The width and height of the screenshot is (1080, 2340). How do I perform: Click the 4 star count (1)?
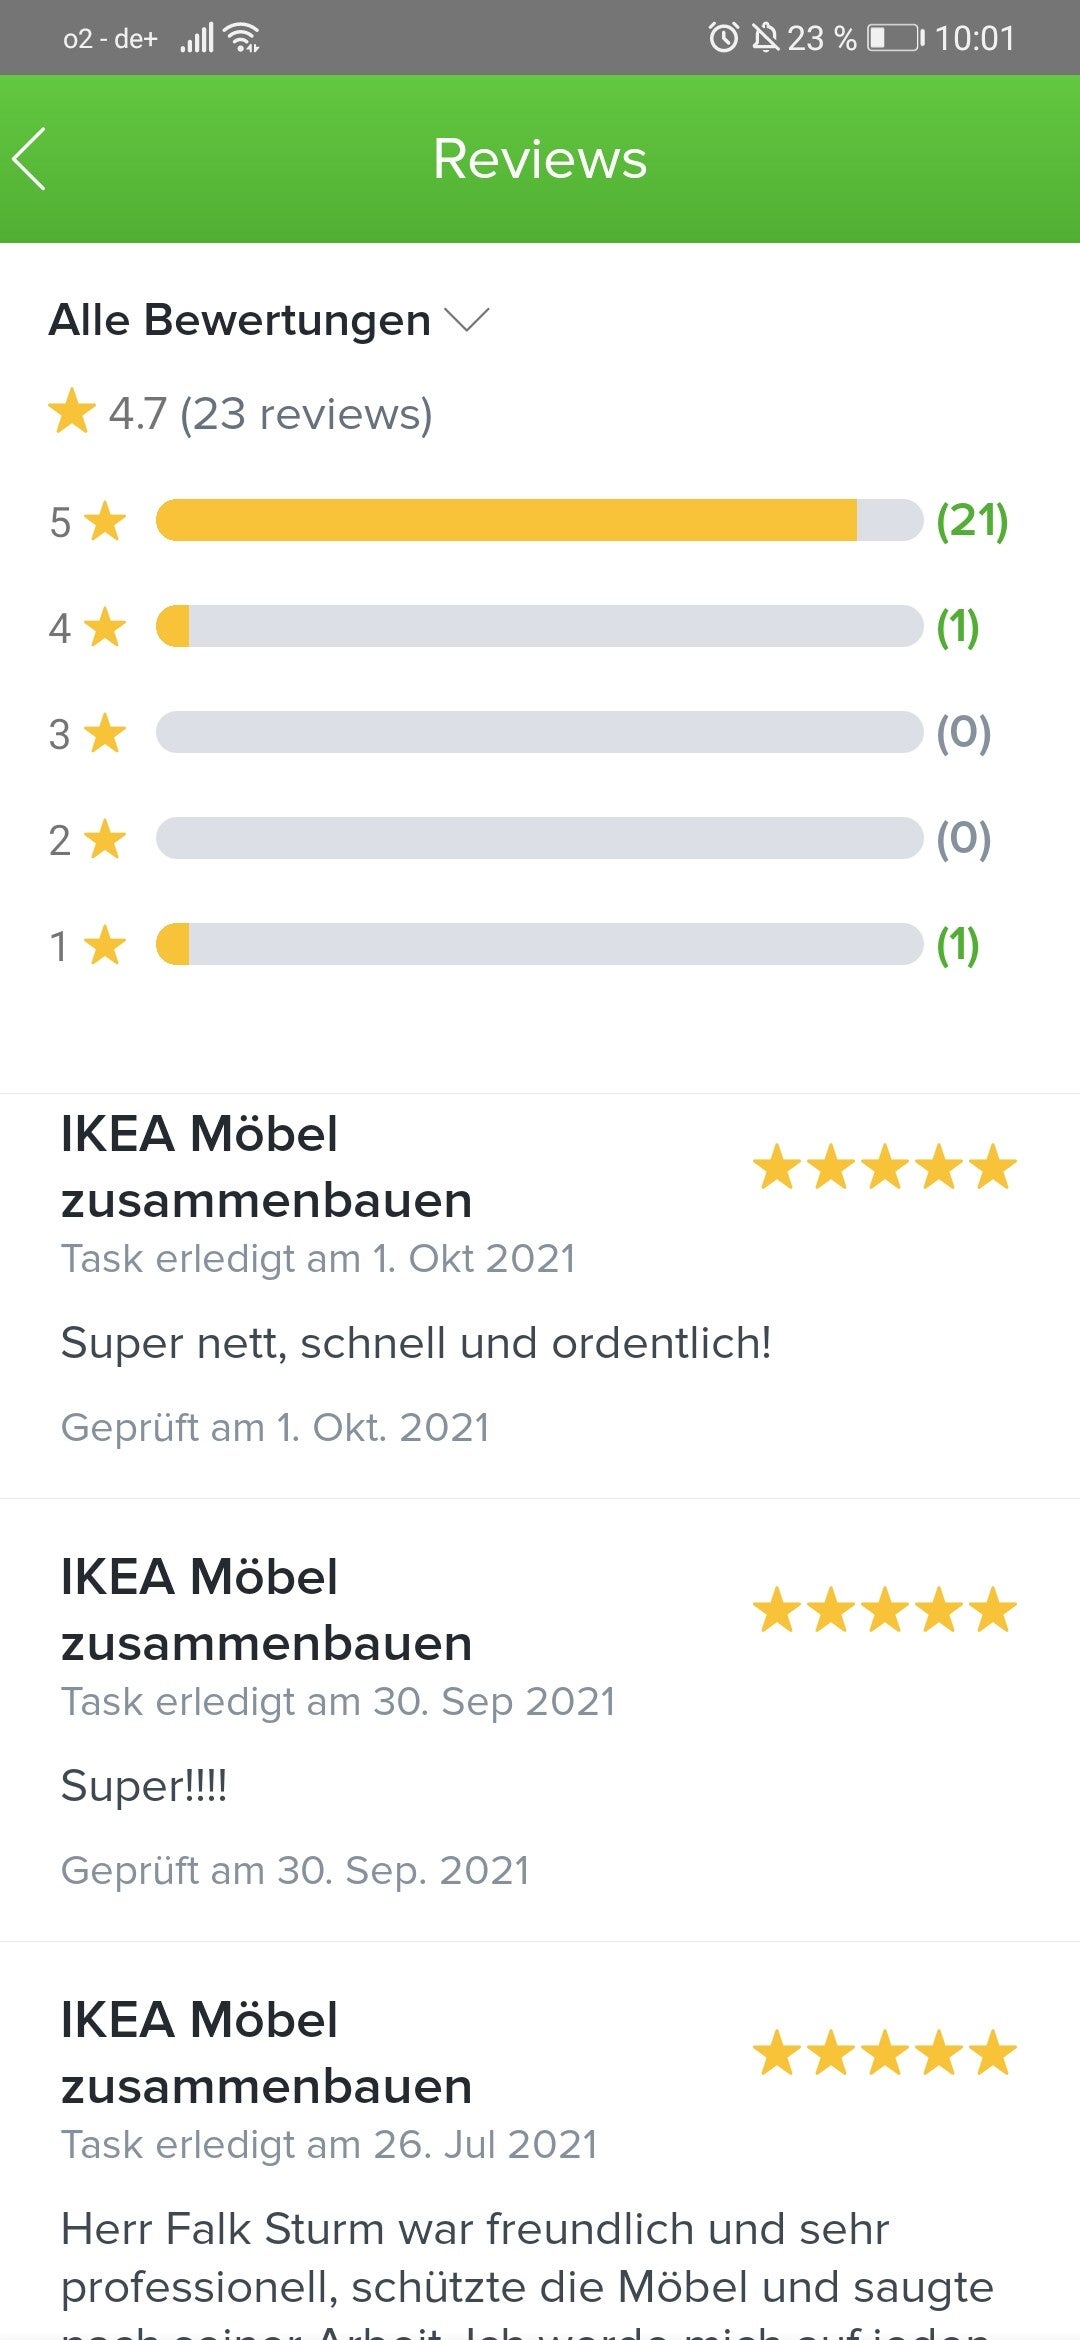point(957,626)
